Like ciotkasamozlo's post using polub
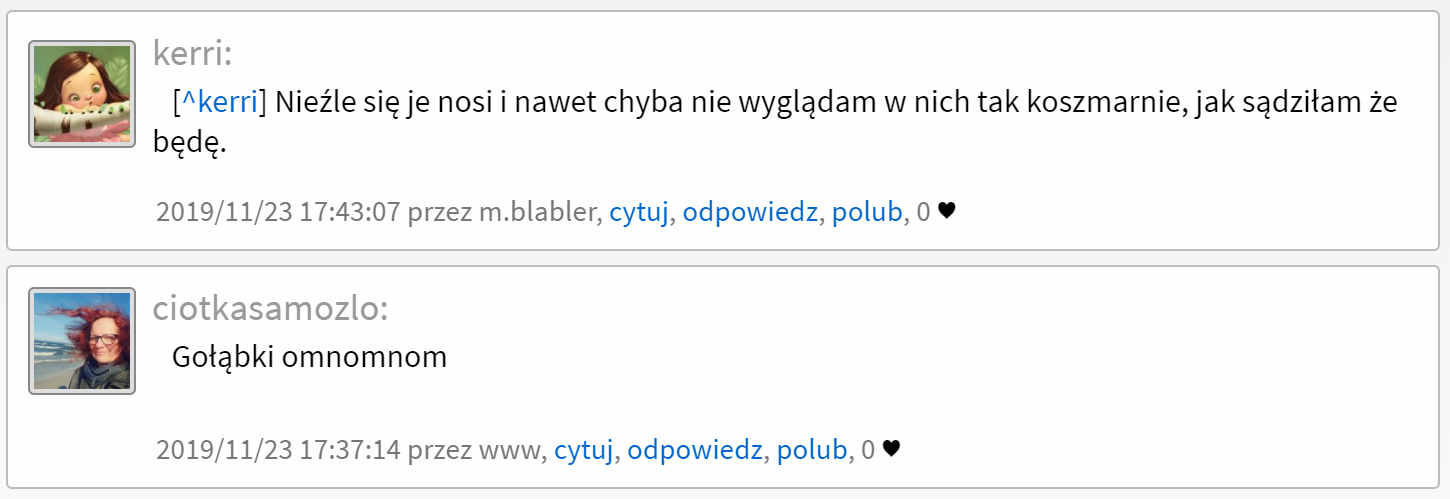 pos(811,450)
